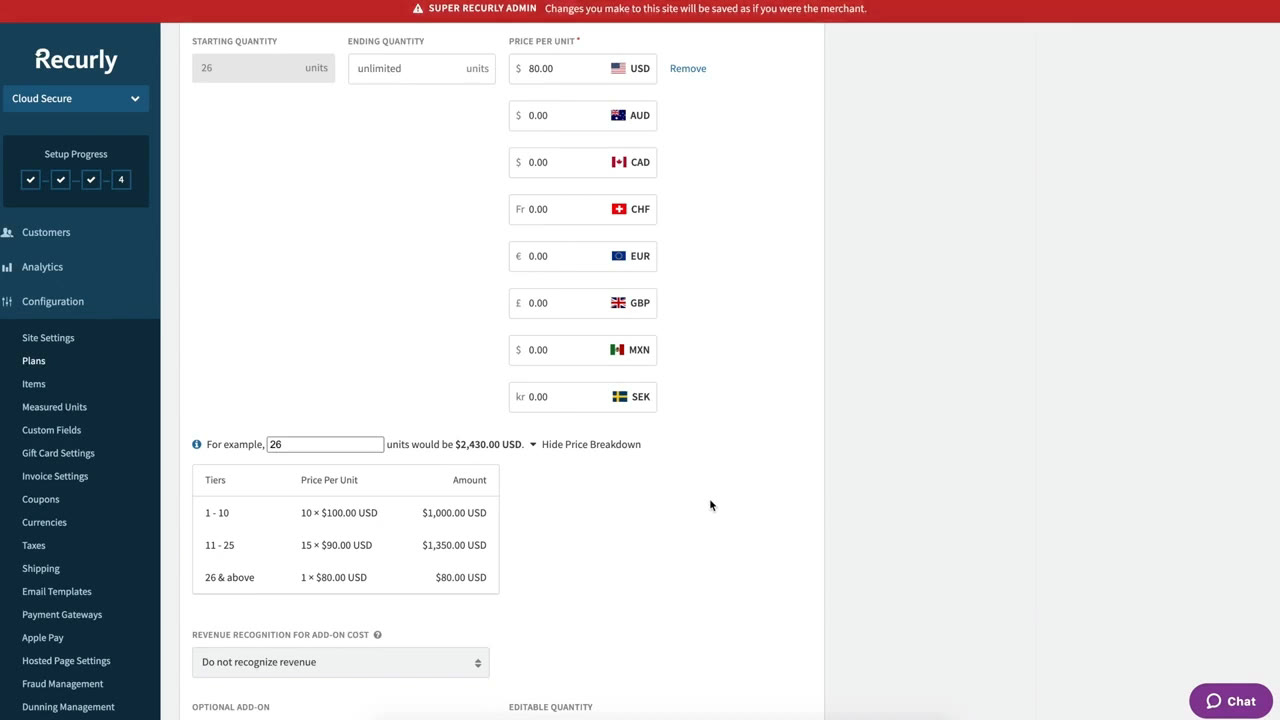1280x720 pixels.
Task: Open Measured Units in sidebar
Action: coord(54,407)
